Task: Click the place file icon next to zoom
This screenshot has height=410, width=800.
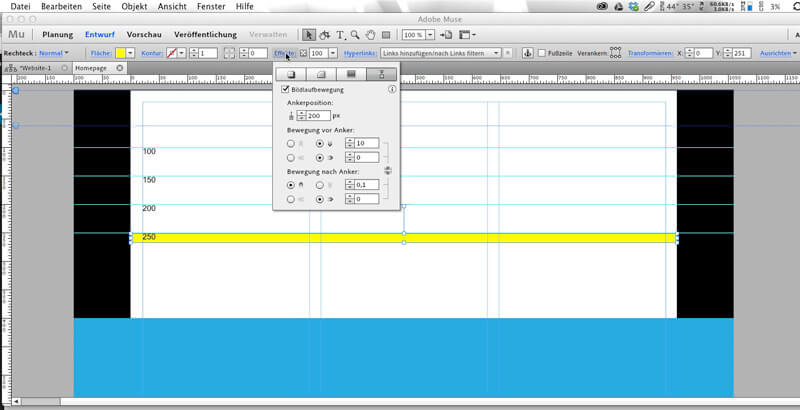Action: (x=446, y=35)
